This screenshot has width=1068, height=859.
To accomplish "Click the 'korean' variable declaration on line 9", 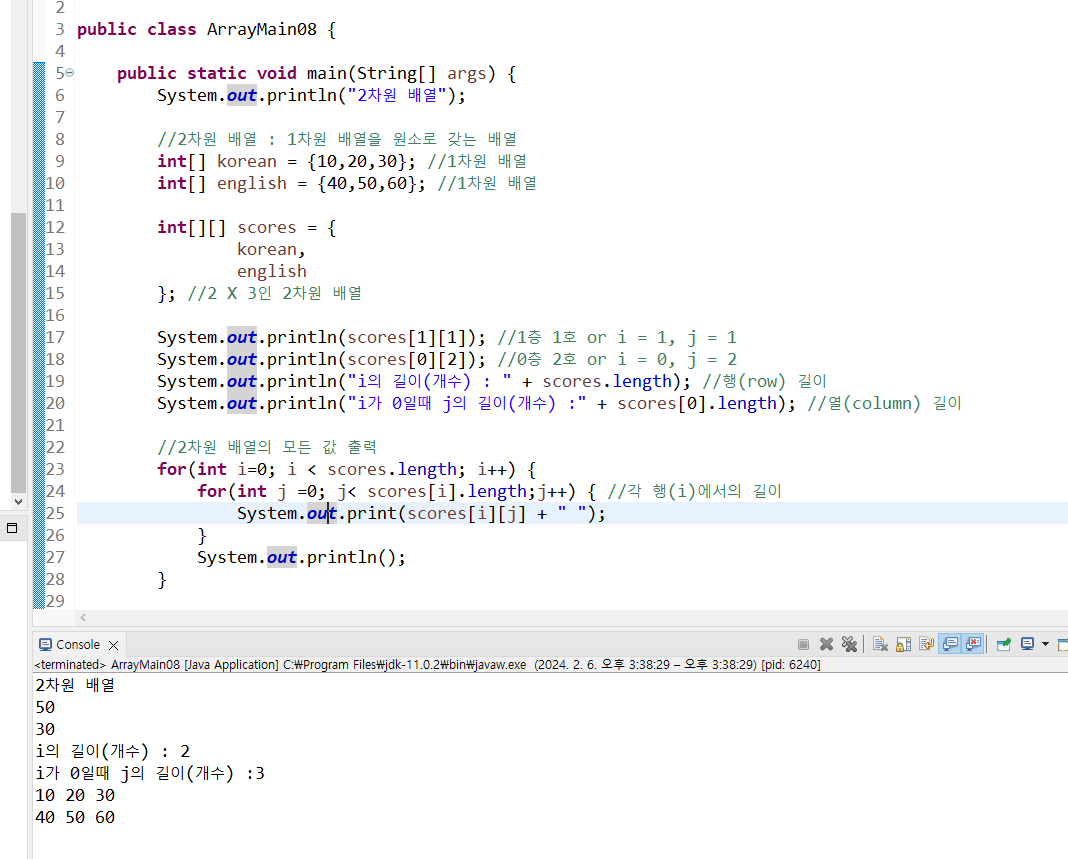I will pyautogui.click(x=247, y=161).
